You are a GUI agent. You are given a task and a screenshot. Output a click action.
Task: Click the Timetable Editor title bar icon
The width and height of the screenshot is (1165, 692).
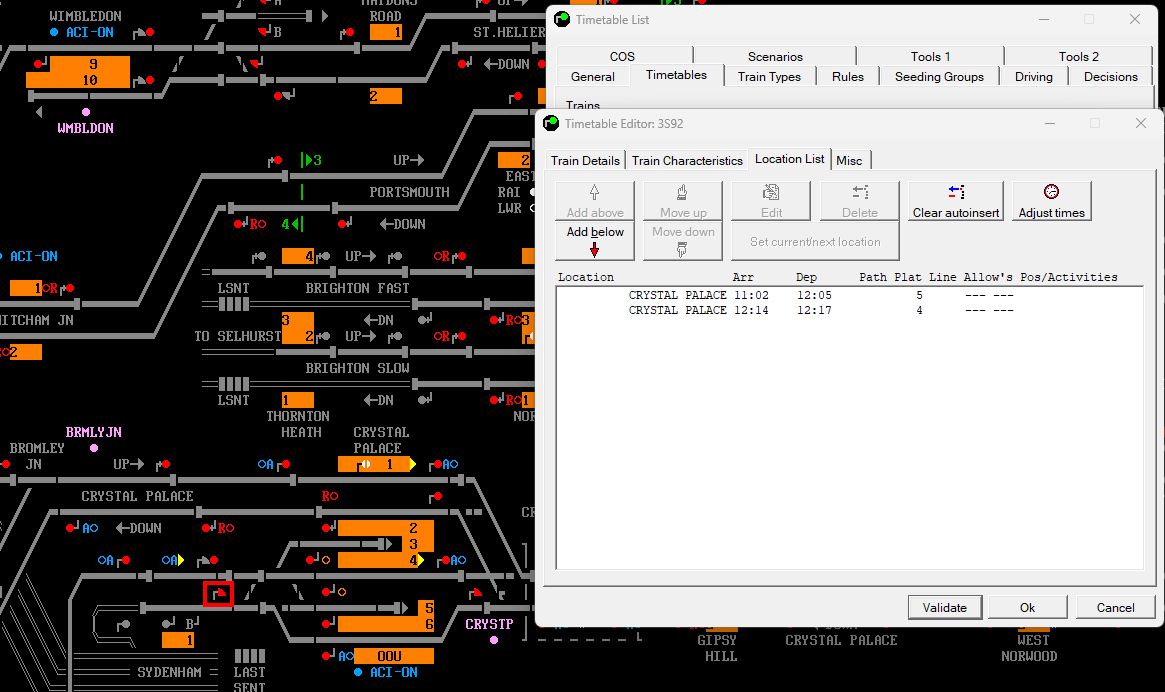point(551,123)
